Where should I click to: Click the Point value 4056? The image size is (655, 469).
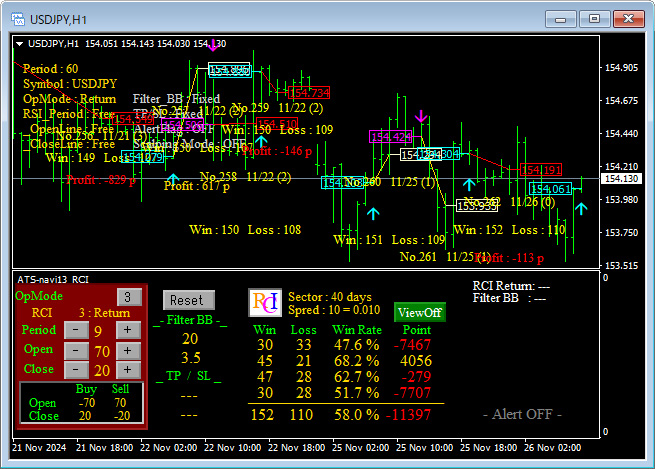pyautogui.click(x=416, y=361)
